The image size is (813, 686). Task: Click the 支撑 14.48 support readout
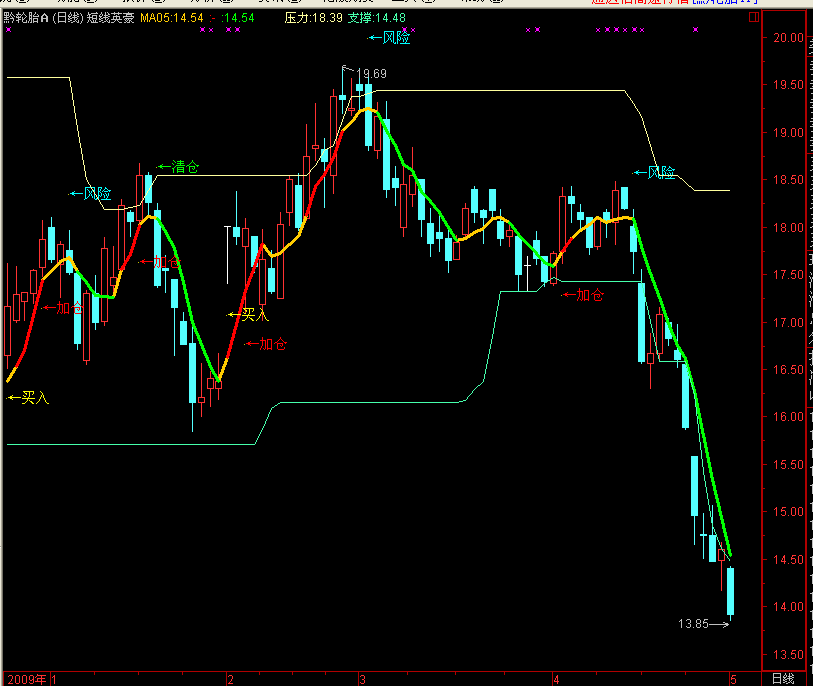point(371,18)
